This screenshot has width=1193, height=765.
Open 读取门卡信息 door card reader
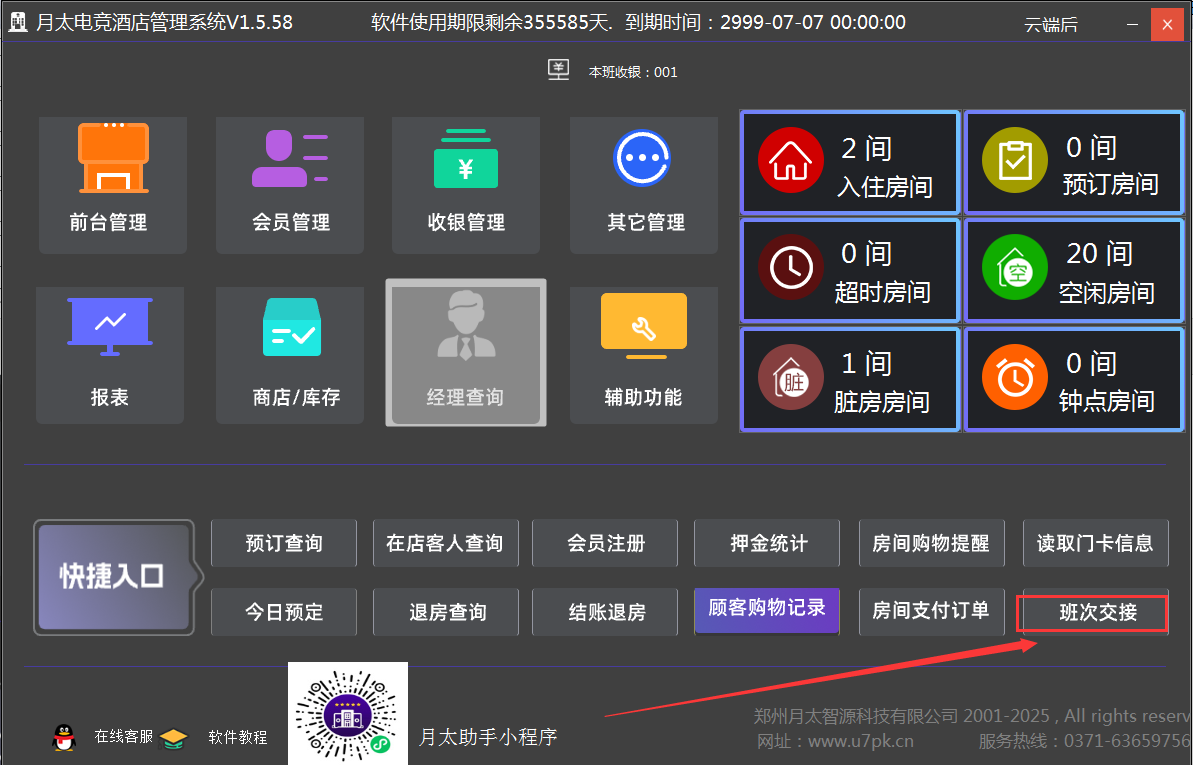pos(1095,543)
